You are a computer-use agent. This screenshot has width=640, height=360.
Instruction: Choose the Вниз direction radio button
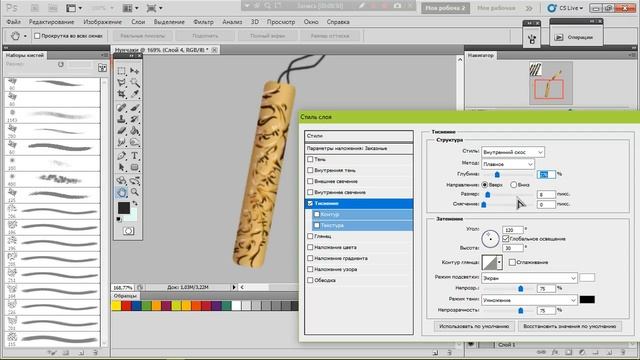513,185
